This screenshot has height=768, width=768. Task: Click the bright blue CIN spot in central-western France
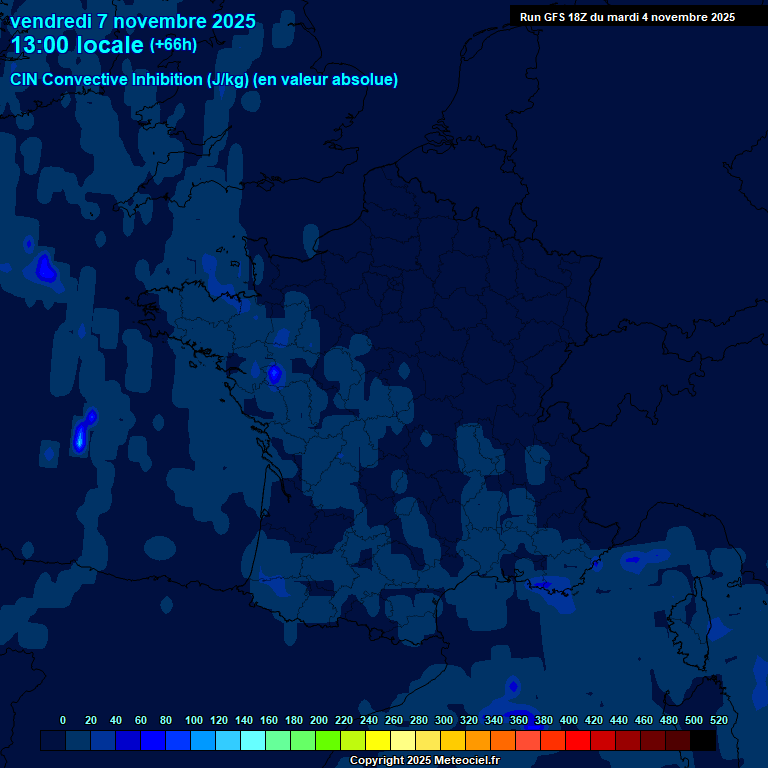pos(274,374)
